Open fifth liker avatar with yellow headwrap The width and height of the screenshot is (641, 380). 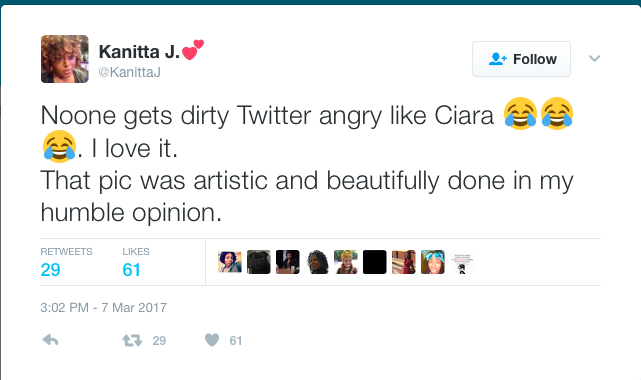pyautogui.click(x=346, y=262)
